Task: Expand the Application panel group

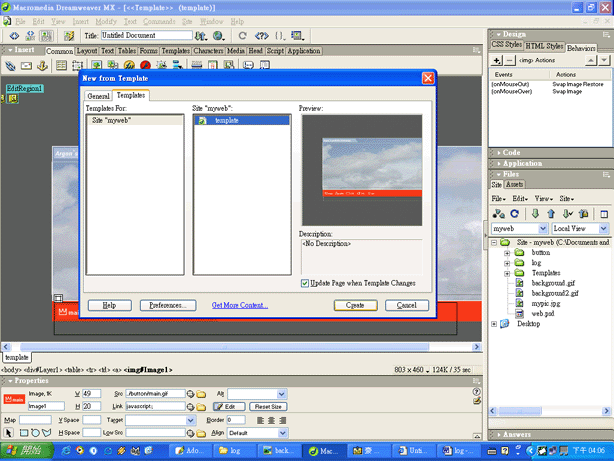Action: click(x=522, y=163)
